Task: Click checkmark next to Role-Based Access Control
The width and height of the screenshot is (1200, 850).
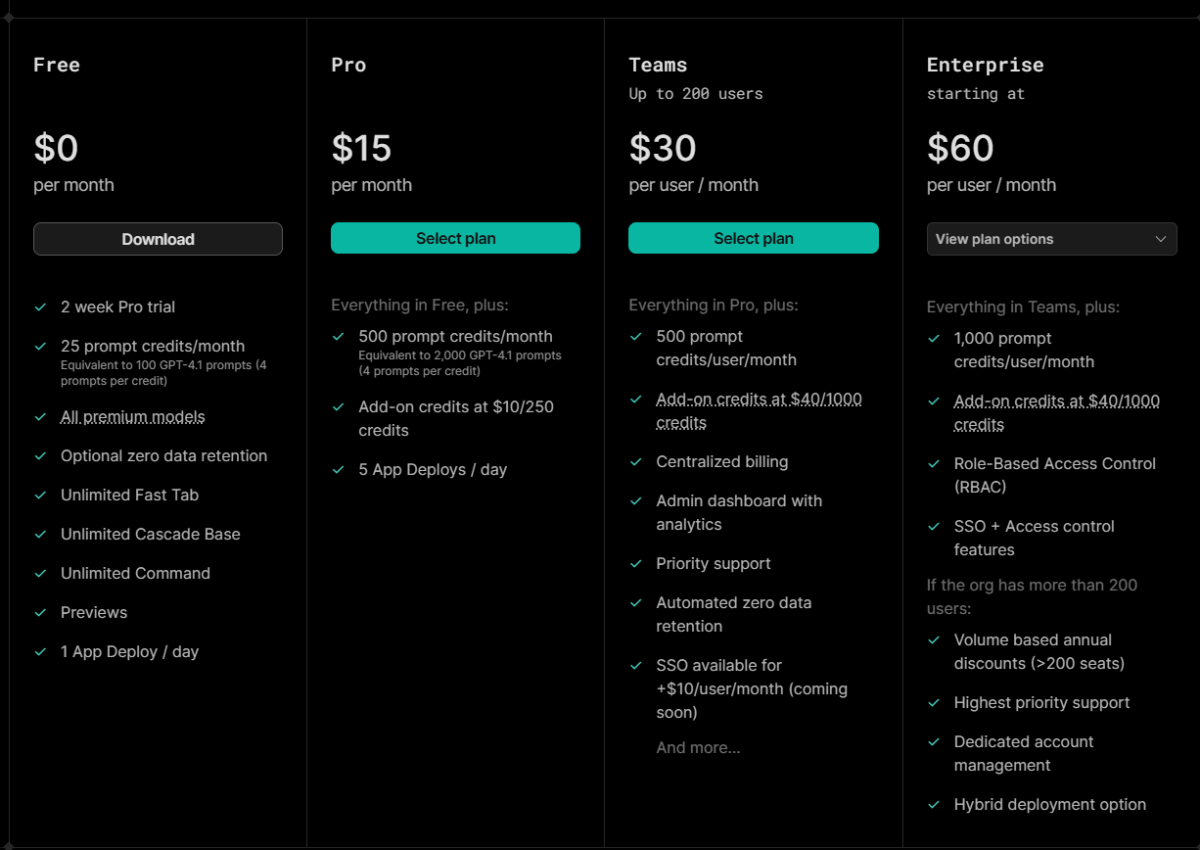Action: coord(934,464)
